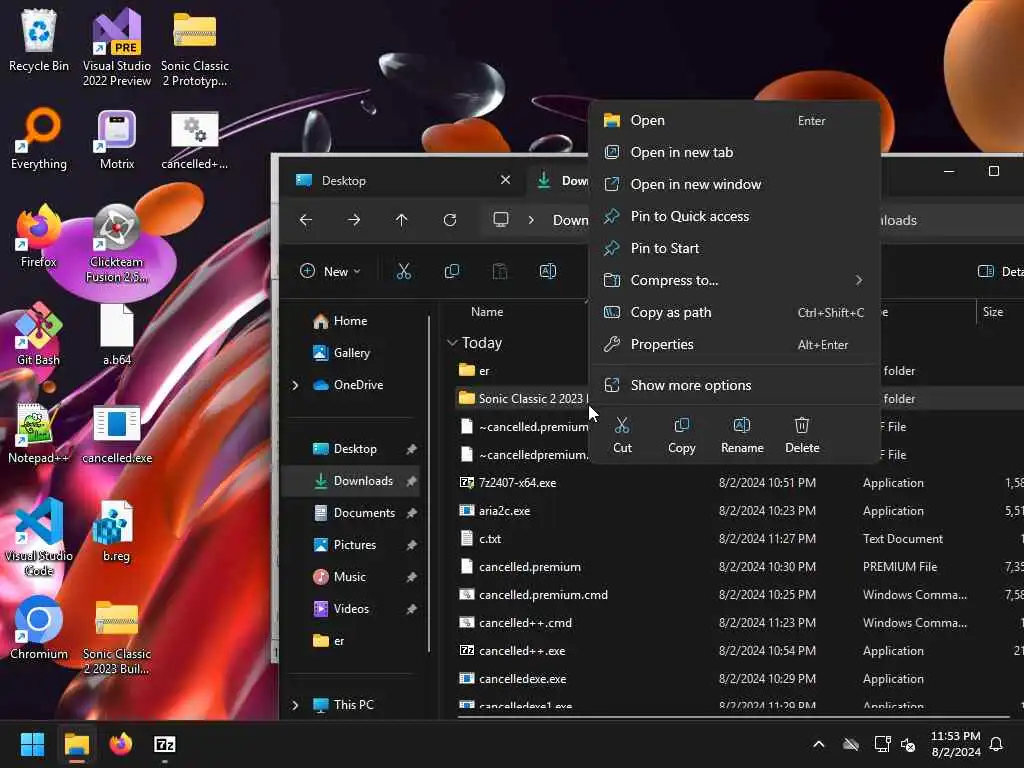The image size is (1024, 768).
Task: Choose Open in the context menu
Action: (x=734, y=120)
